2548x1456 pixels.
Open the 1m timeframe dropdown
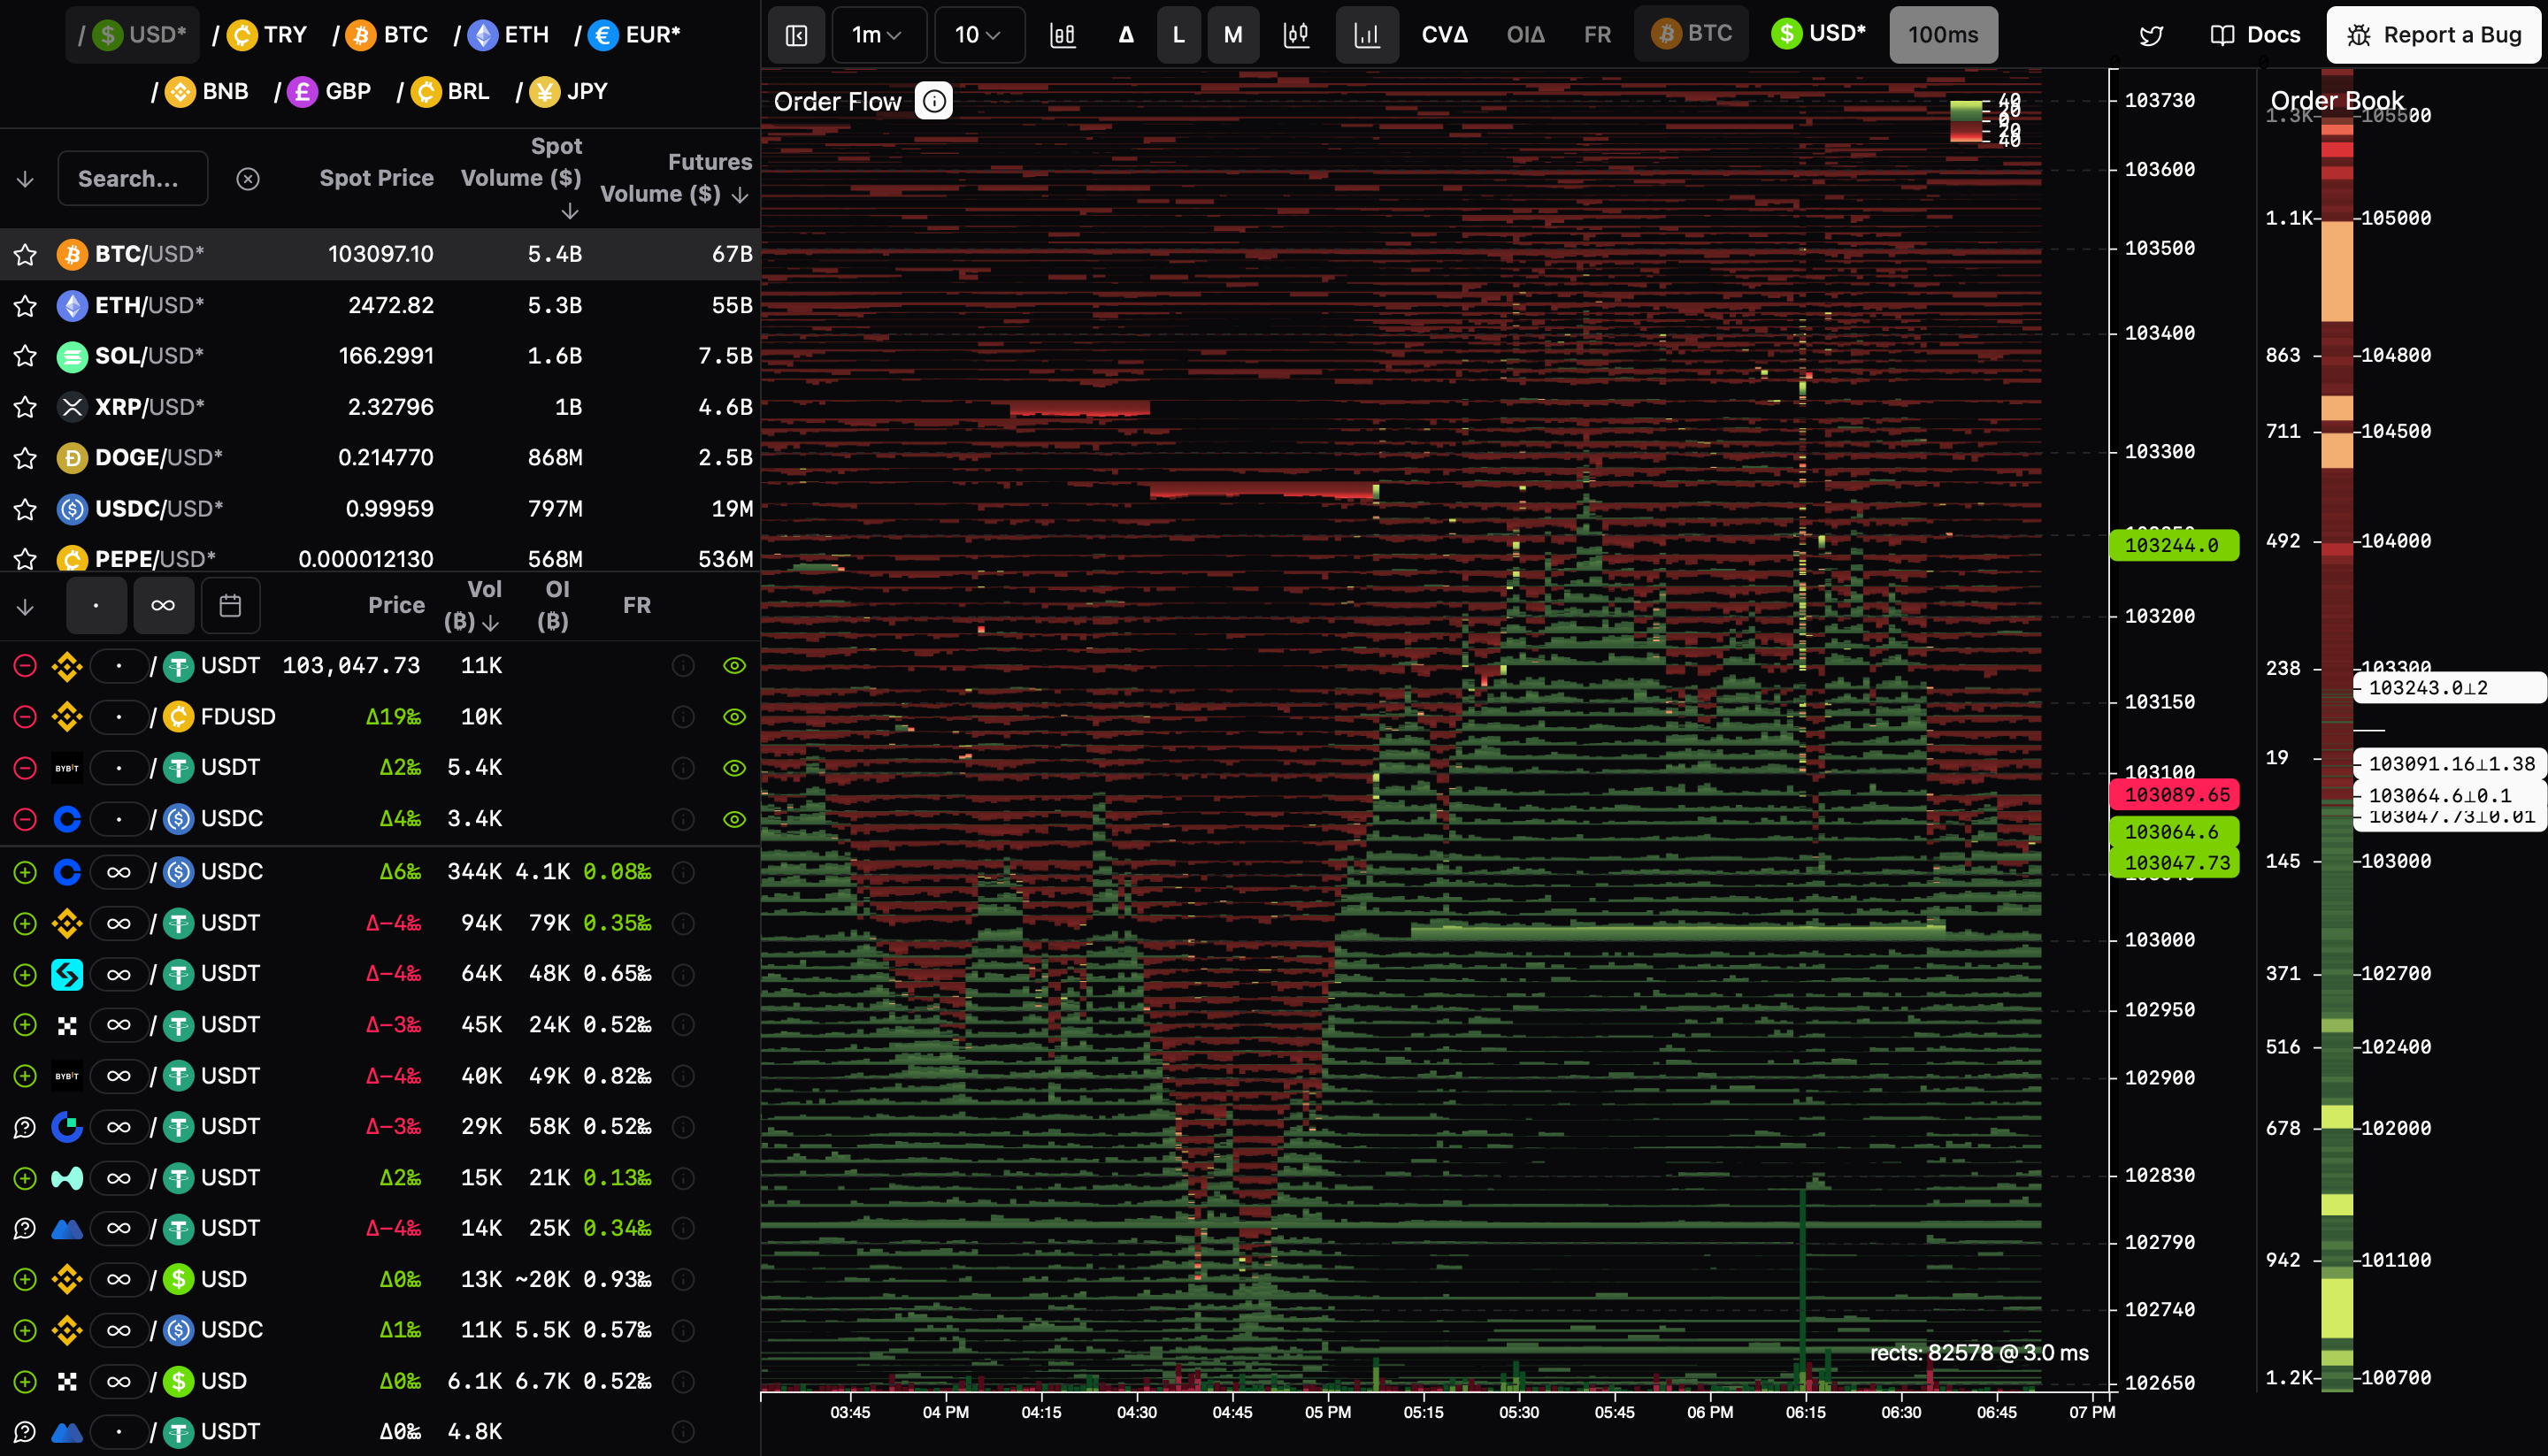coord(878,35)
